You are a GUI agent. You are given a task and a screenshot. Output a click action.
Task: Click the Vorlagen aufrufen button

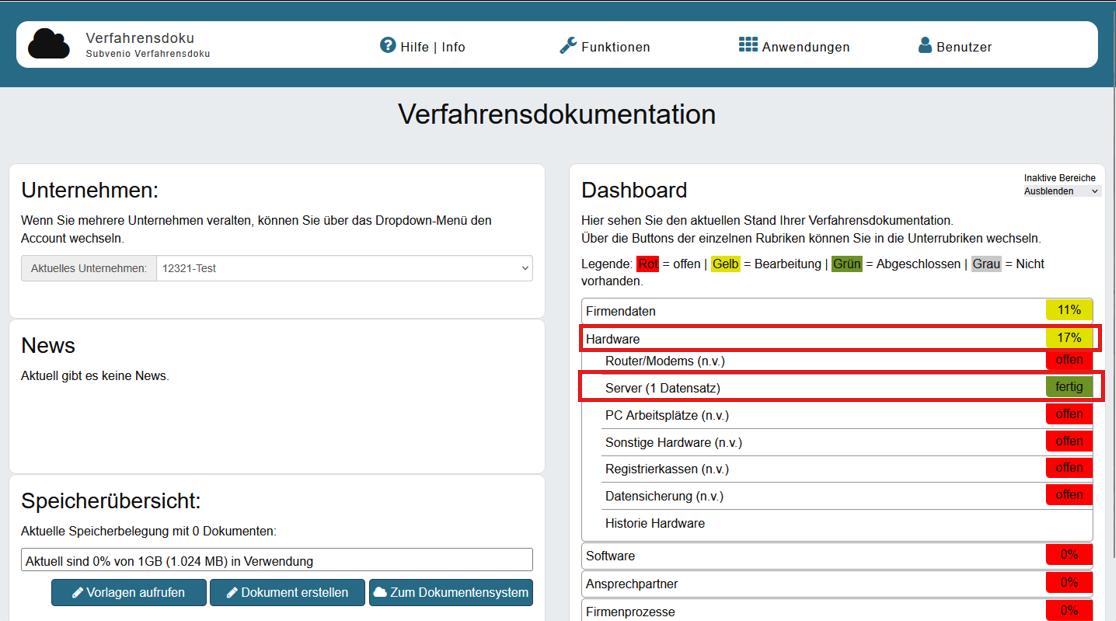[129, 593]
